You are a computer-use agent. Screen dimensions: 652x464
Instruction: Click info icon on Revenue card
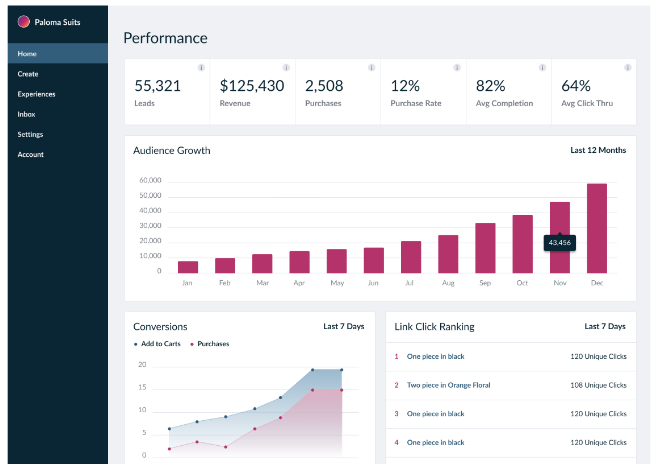[287, 68]
